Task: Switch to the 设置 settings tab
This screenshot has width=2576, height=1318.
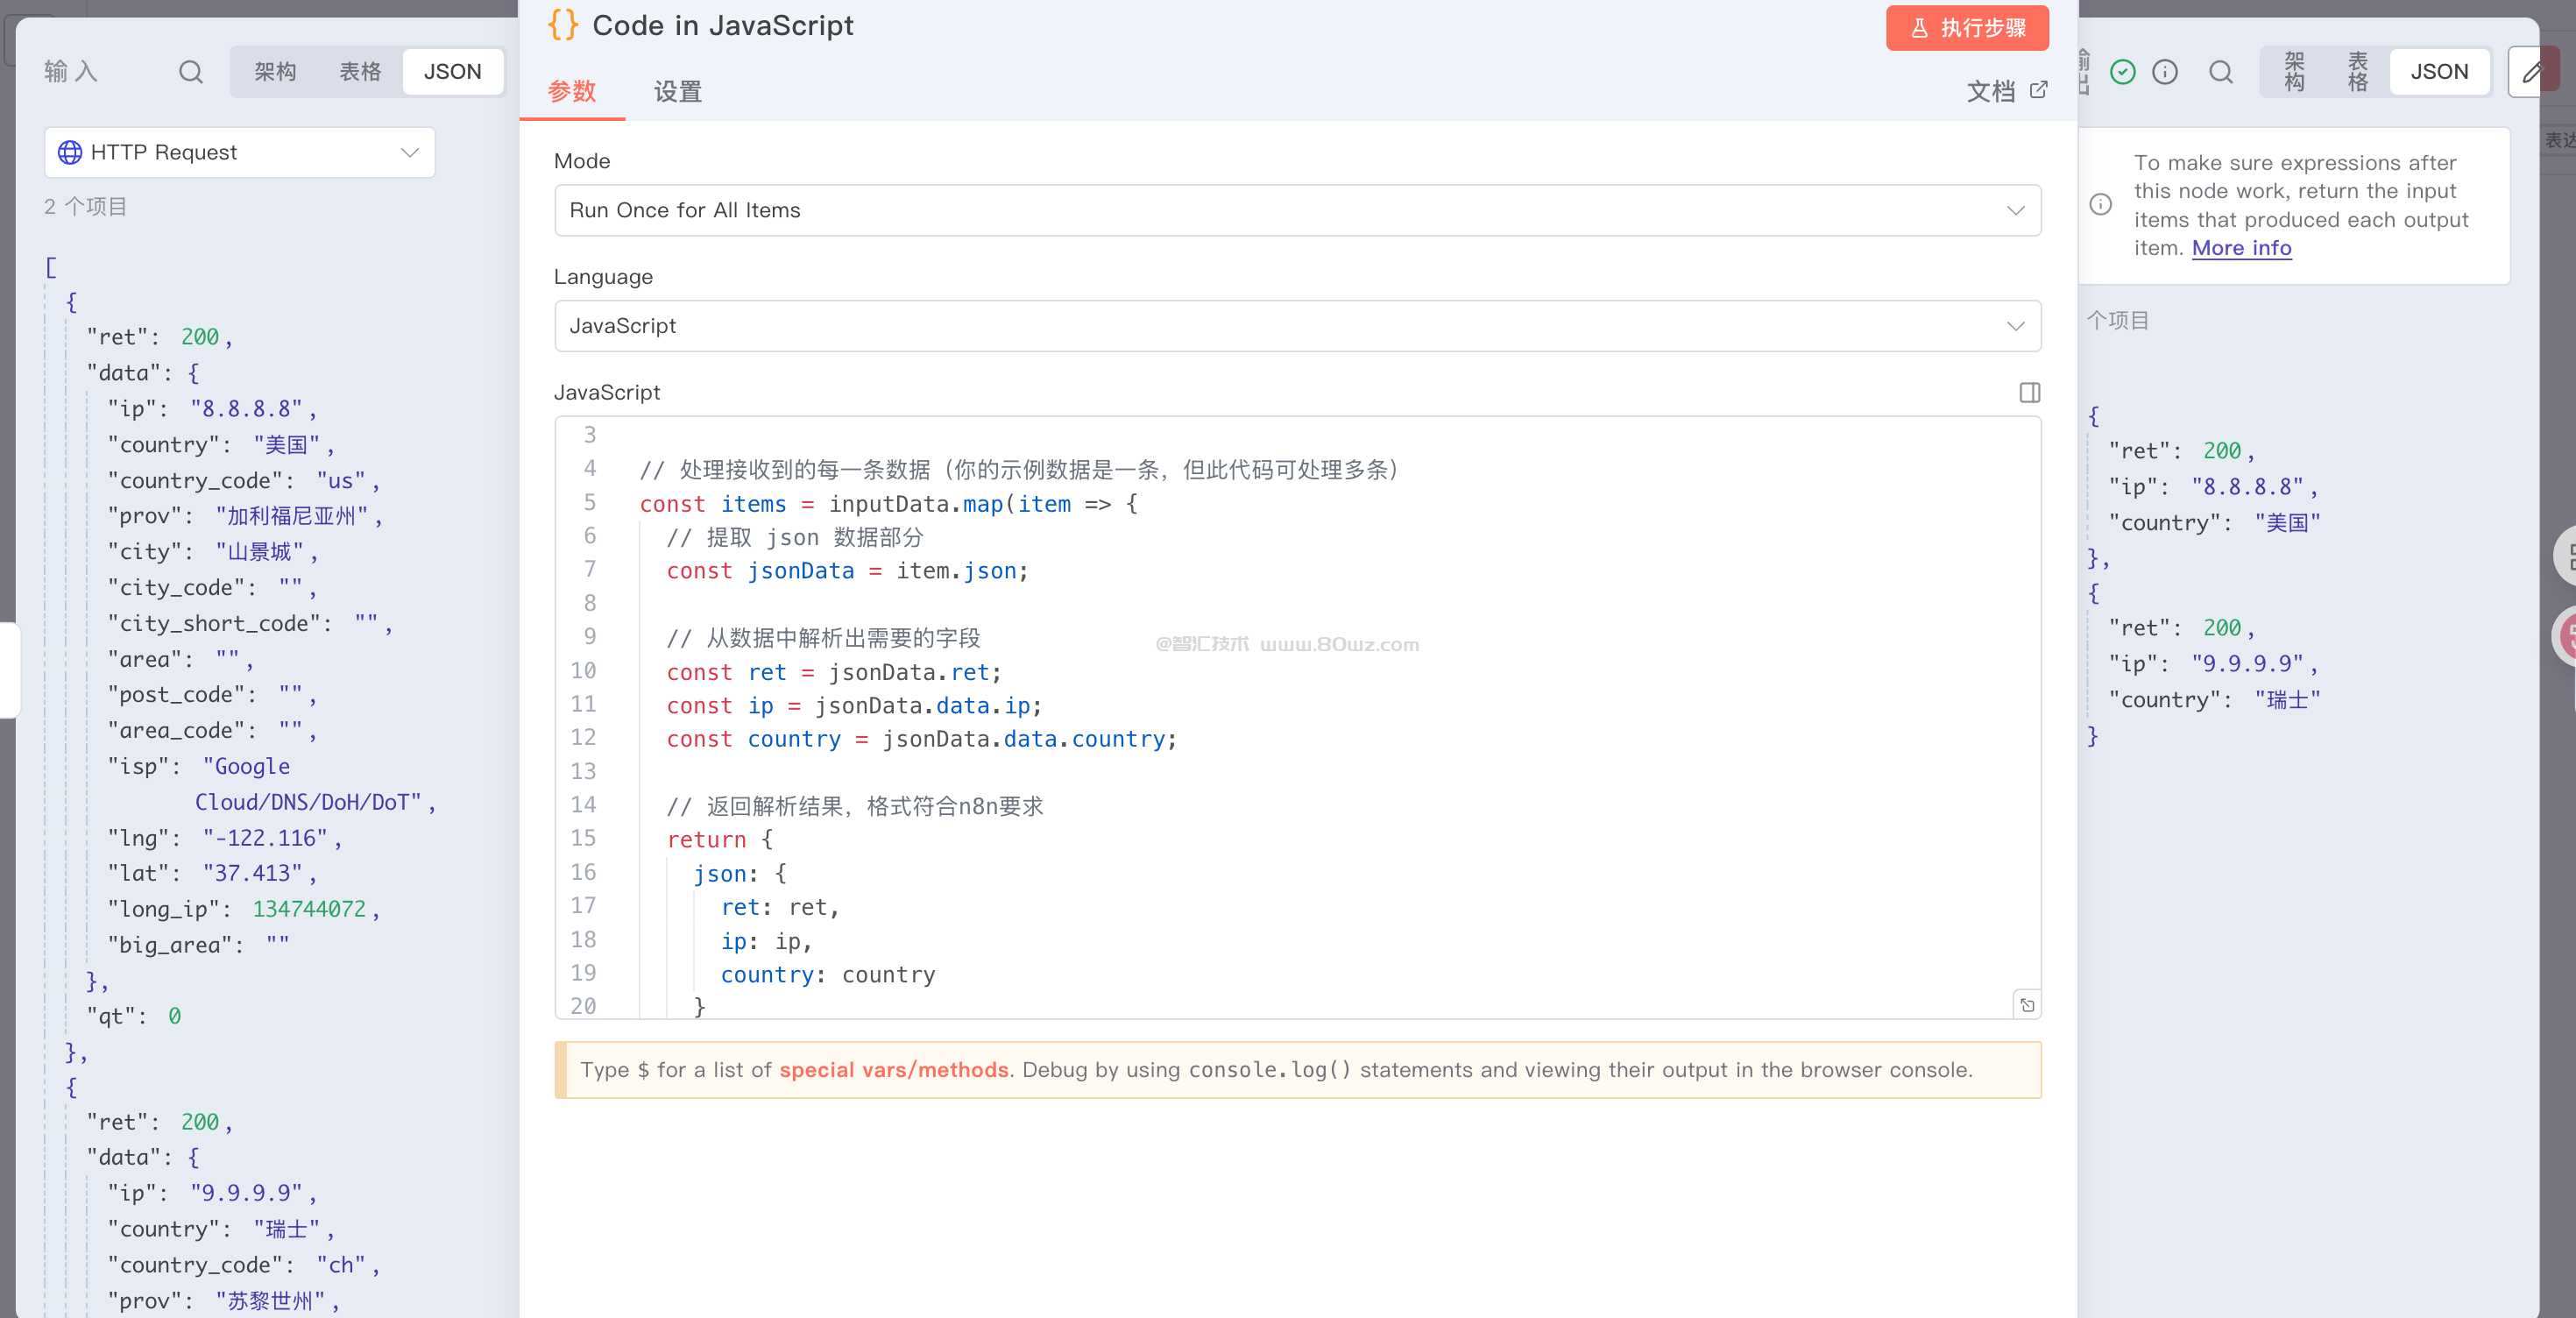Action: click(677, 92)
